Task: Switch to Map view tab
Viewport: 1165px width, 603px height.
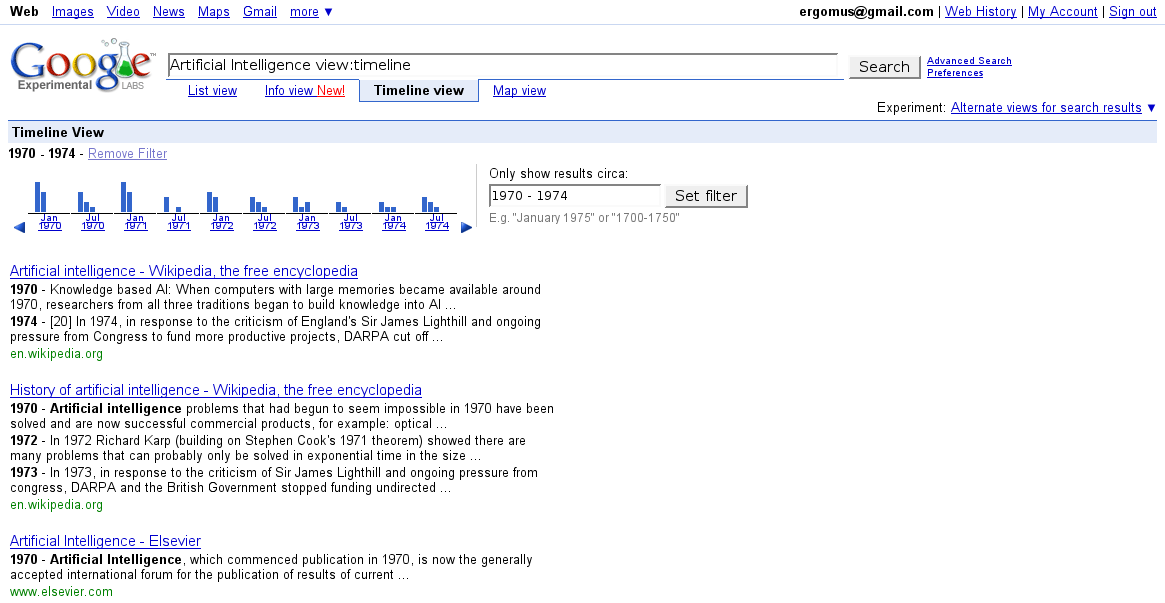Action: pos(519,91)
